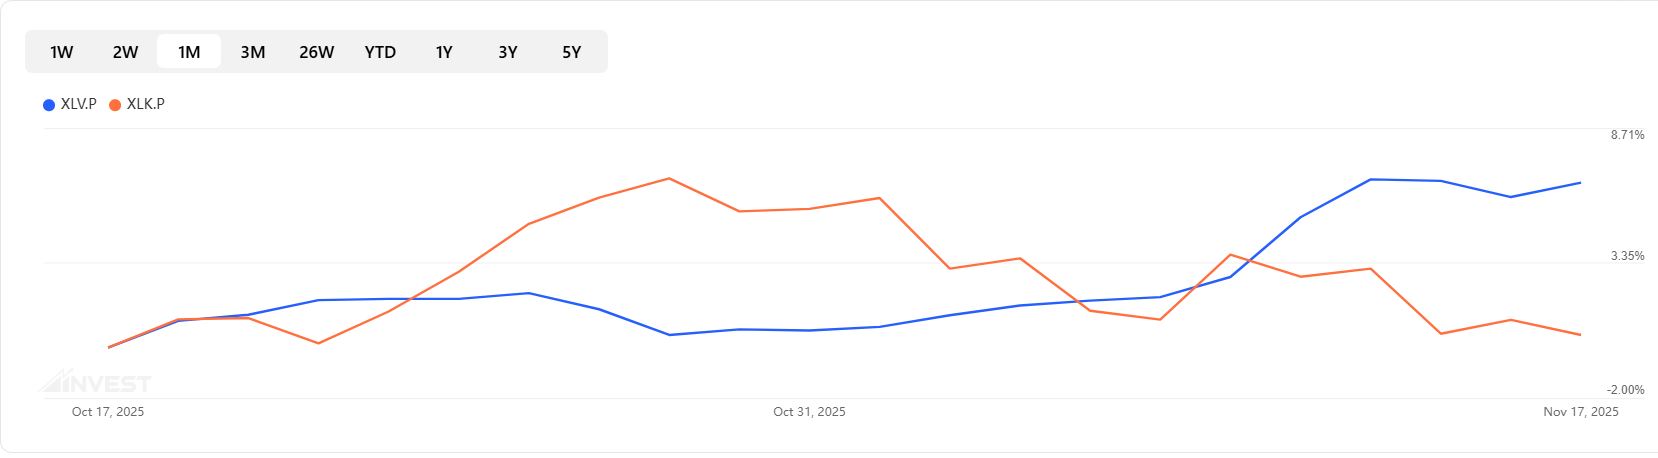View the 1Y time range
Image resolution: width=1658 pixels, height=458 pixels.
click(x=444, y=52)
